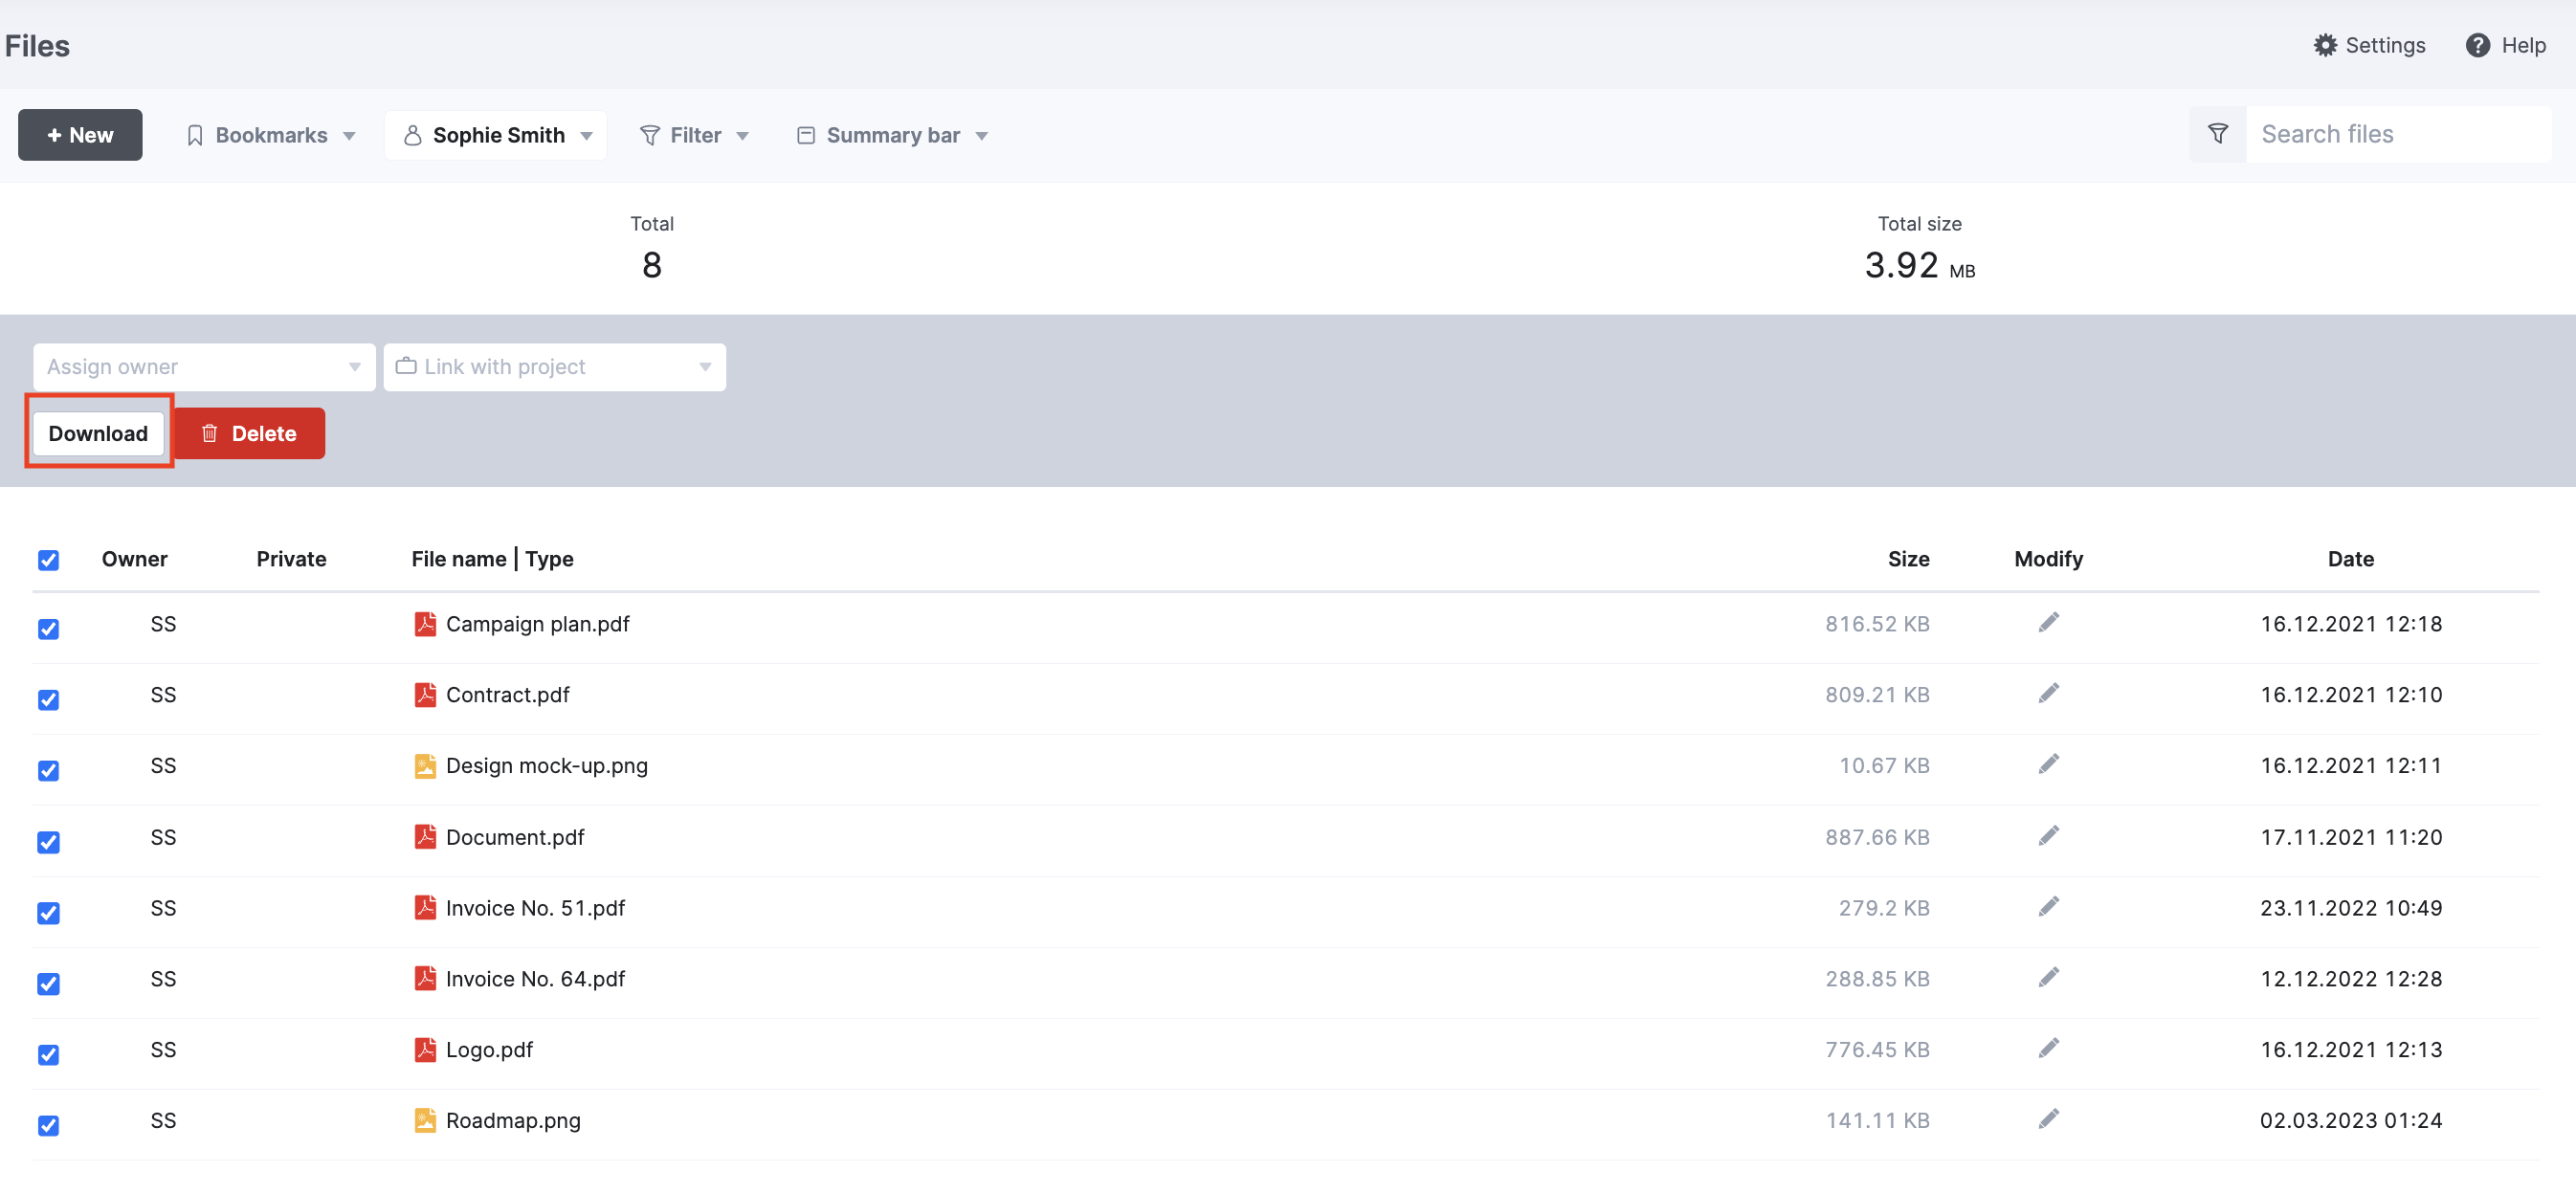Sort by the Date column header
Image resolution: width=2576 pixels, height=1194 pixels.
(x=2350, y=559)
